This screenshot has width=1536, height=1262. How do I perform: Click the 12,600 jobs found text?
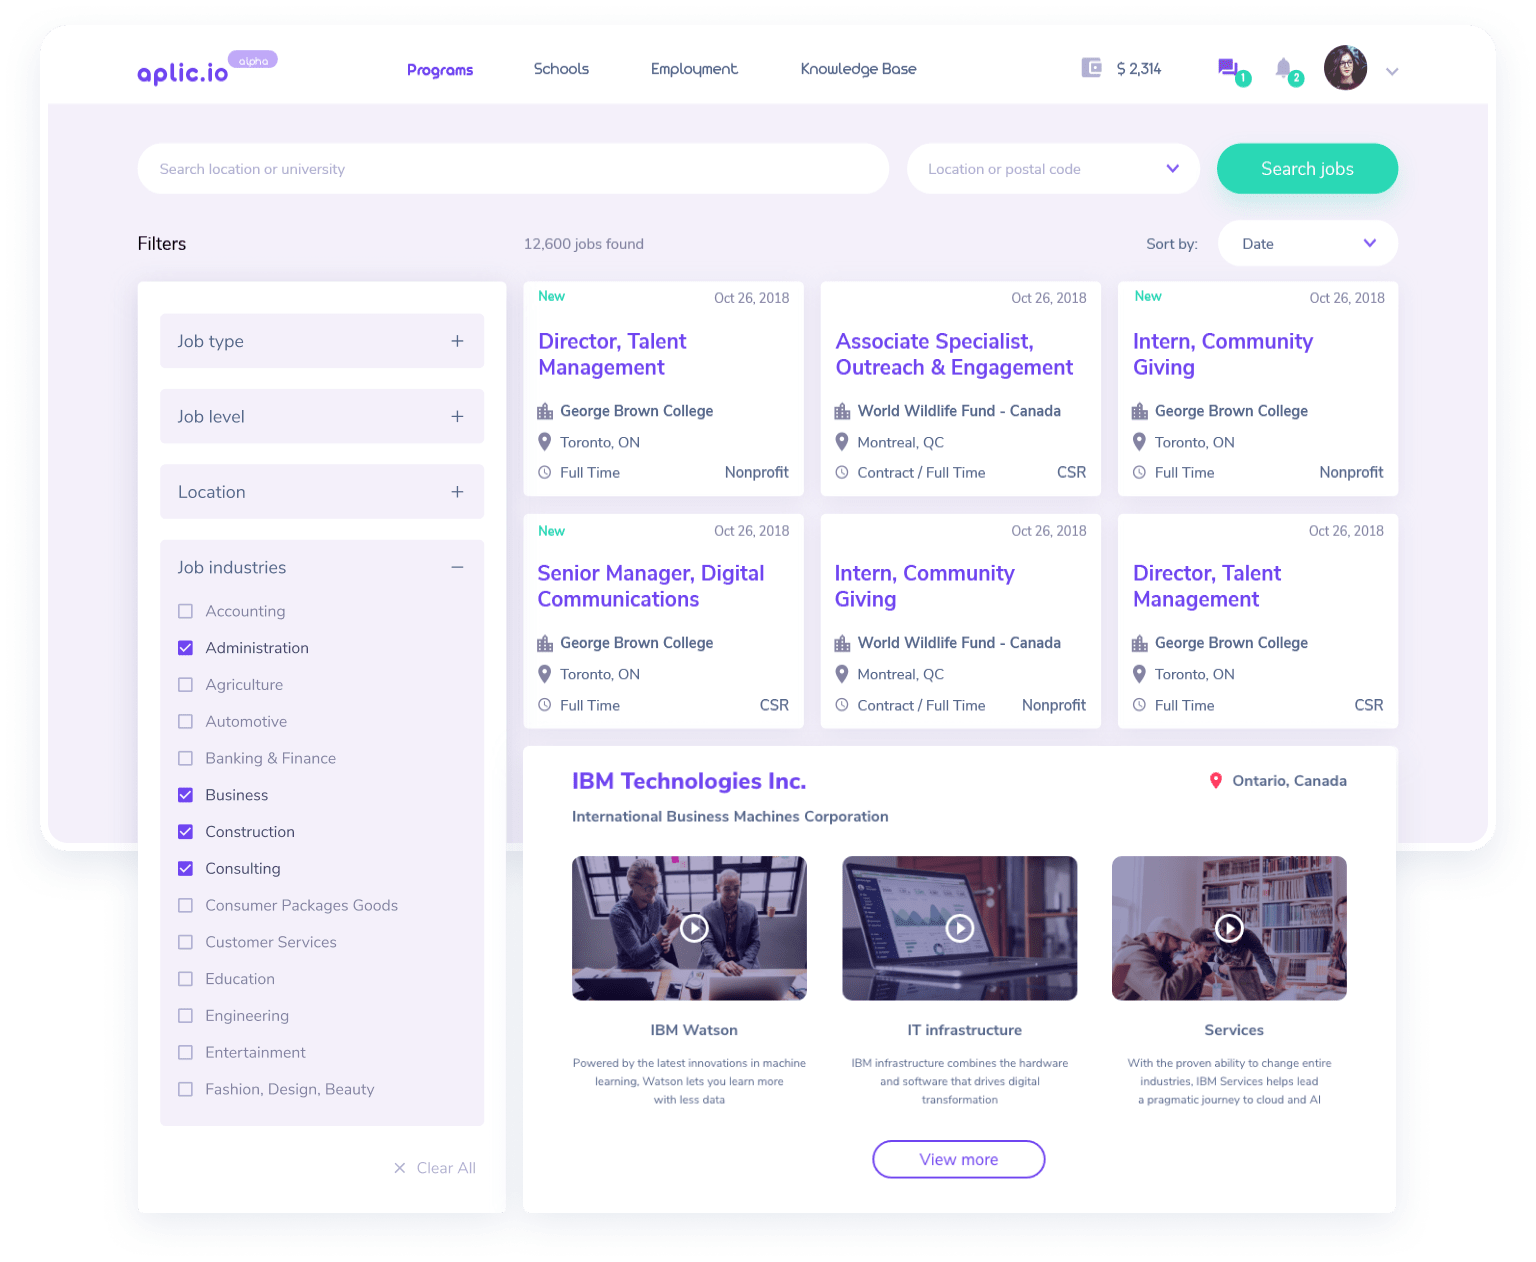[584, 244]
